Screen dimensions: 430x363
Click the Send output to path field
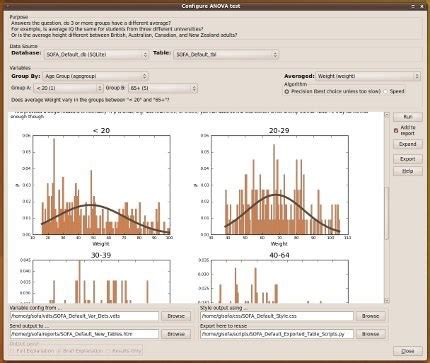click(x=84, y=334)
